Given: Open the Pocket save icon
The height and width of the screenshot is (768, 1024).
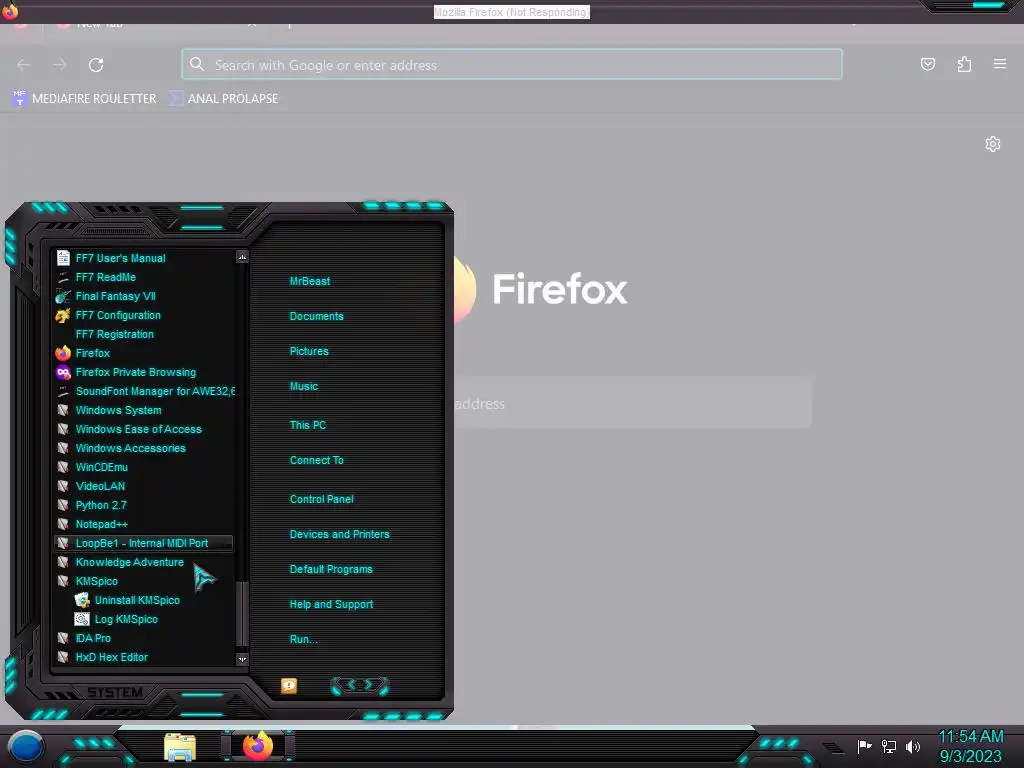Looking at the screenshot, I should click(x=927, y=64).
